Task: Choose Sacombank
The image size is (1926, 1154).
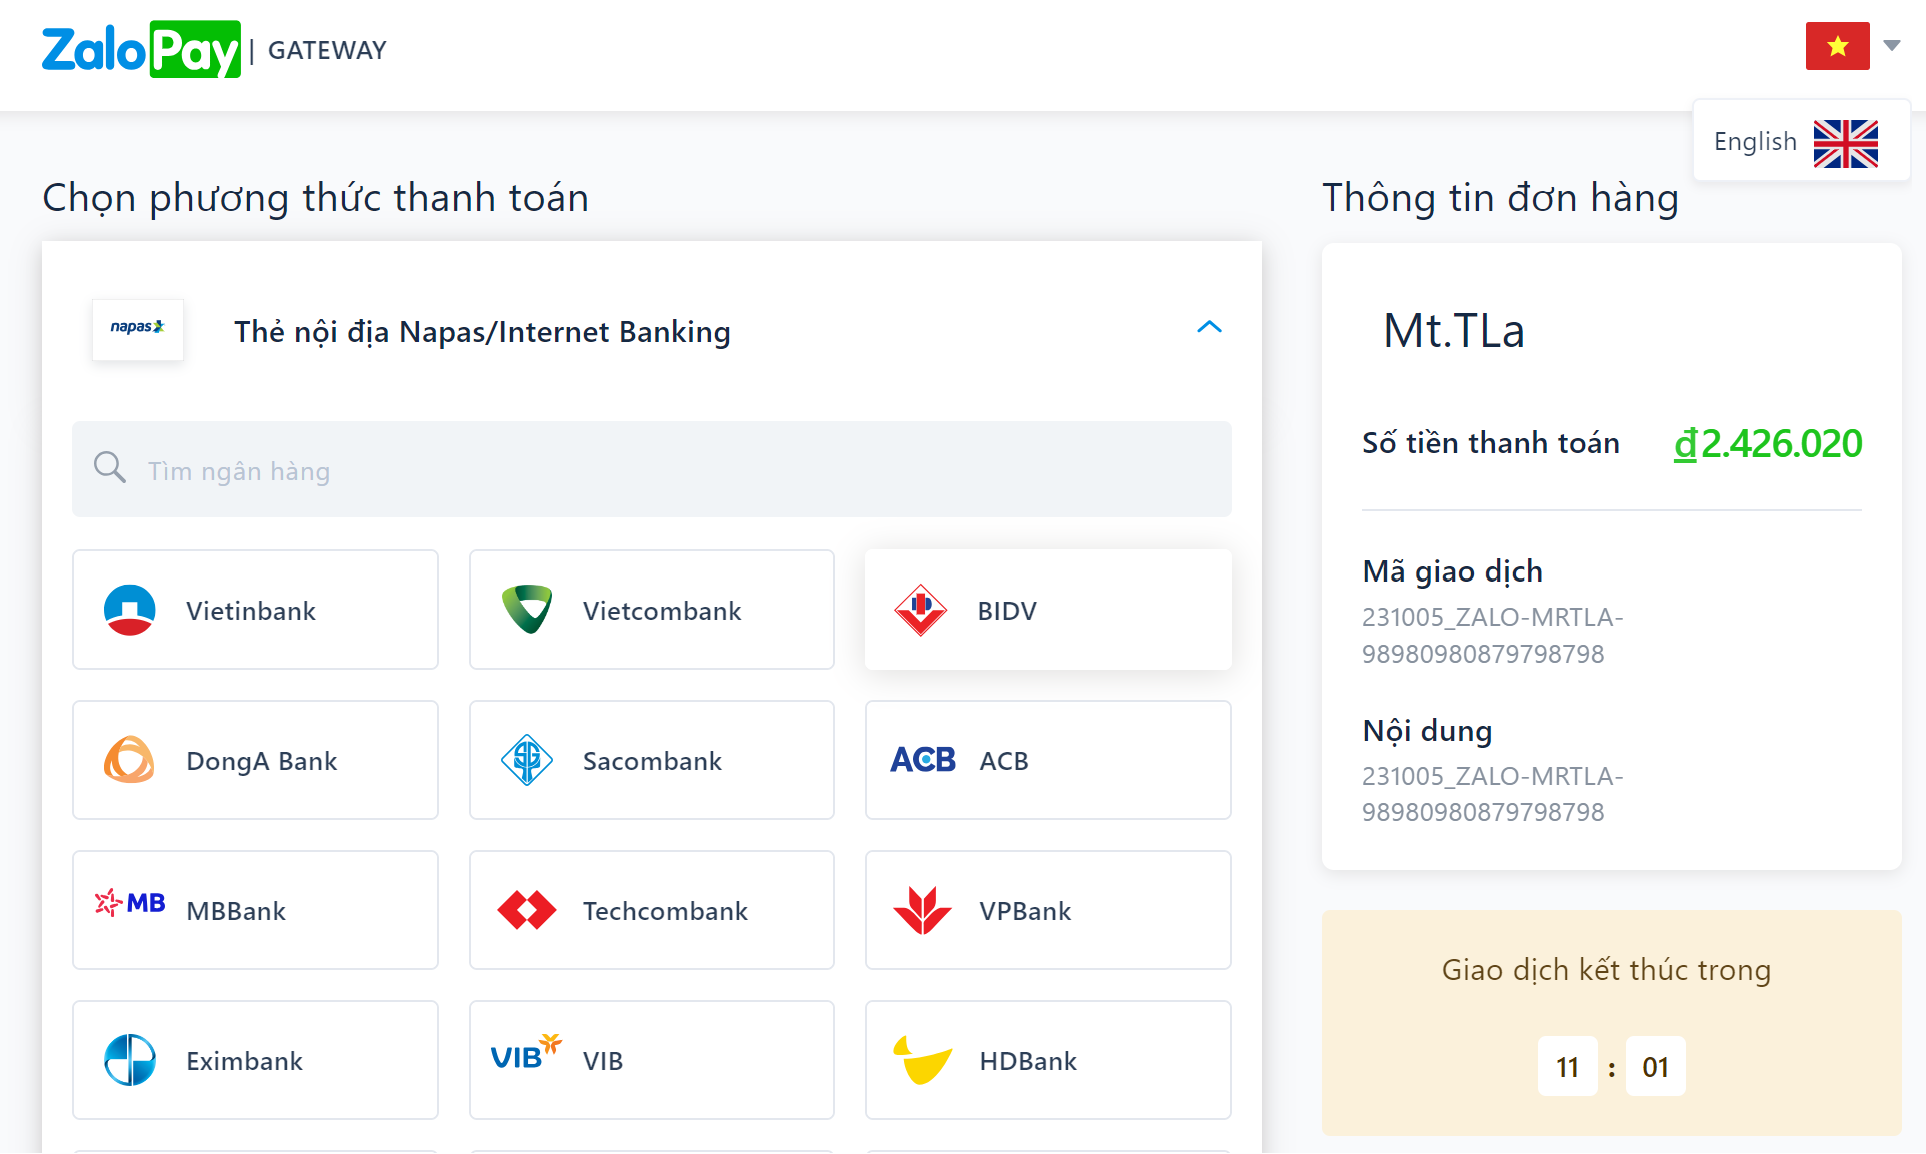Action: [x=651, y=760]
